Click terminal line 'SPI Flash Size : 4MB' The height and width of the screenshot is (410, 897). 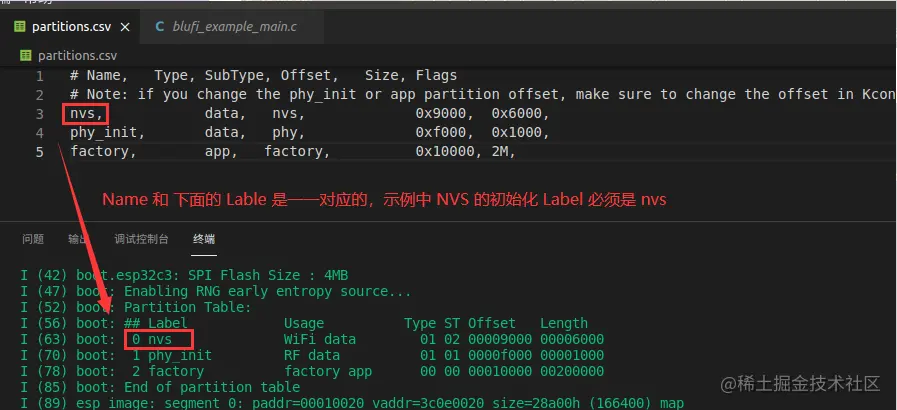pyautogui.click(x=184, y=275)
